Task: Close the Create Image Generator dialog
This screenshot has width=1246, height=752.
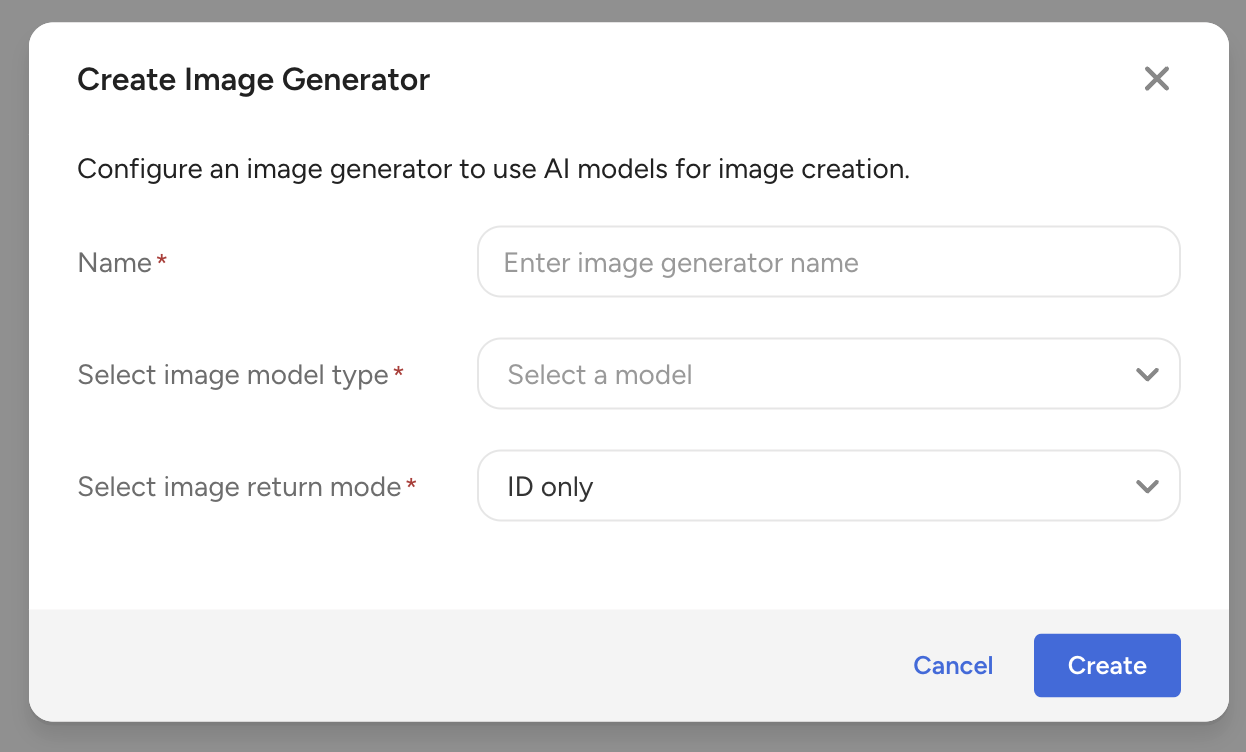Action: click(1156, 79)
